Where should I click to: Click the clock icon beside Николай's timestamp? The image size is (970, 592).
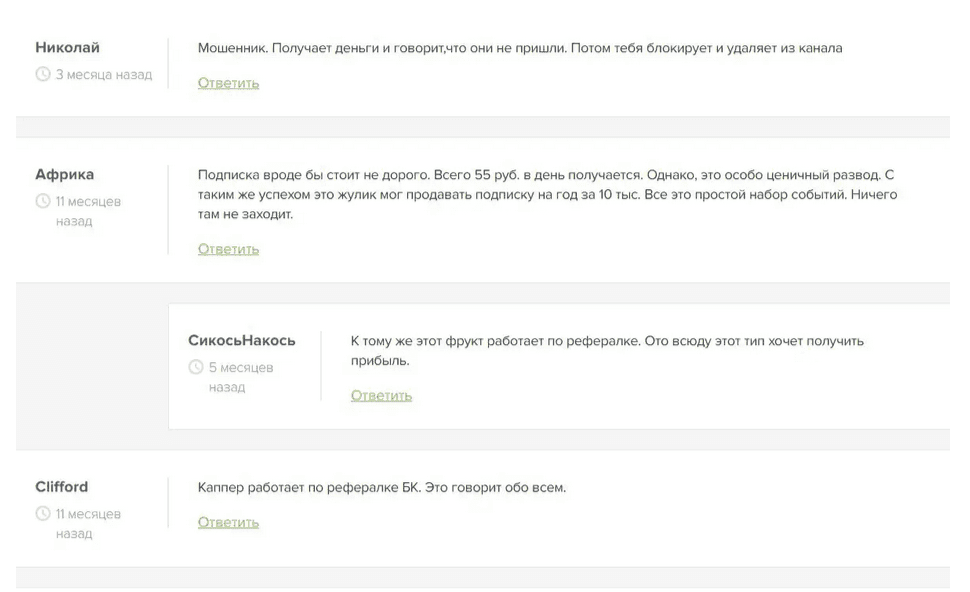point(43,75)
